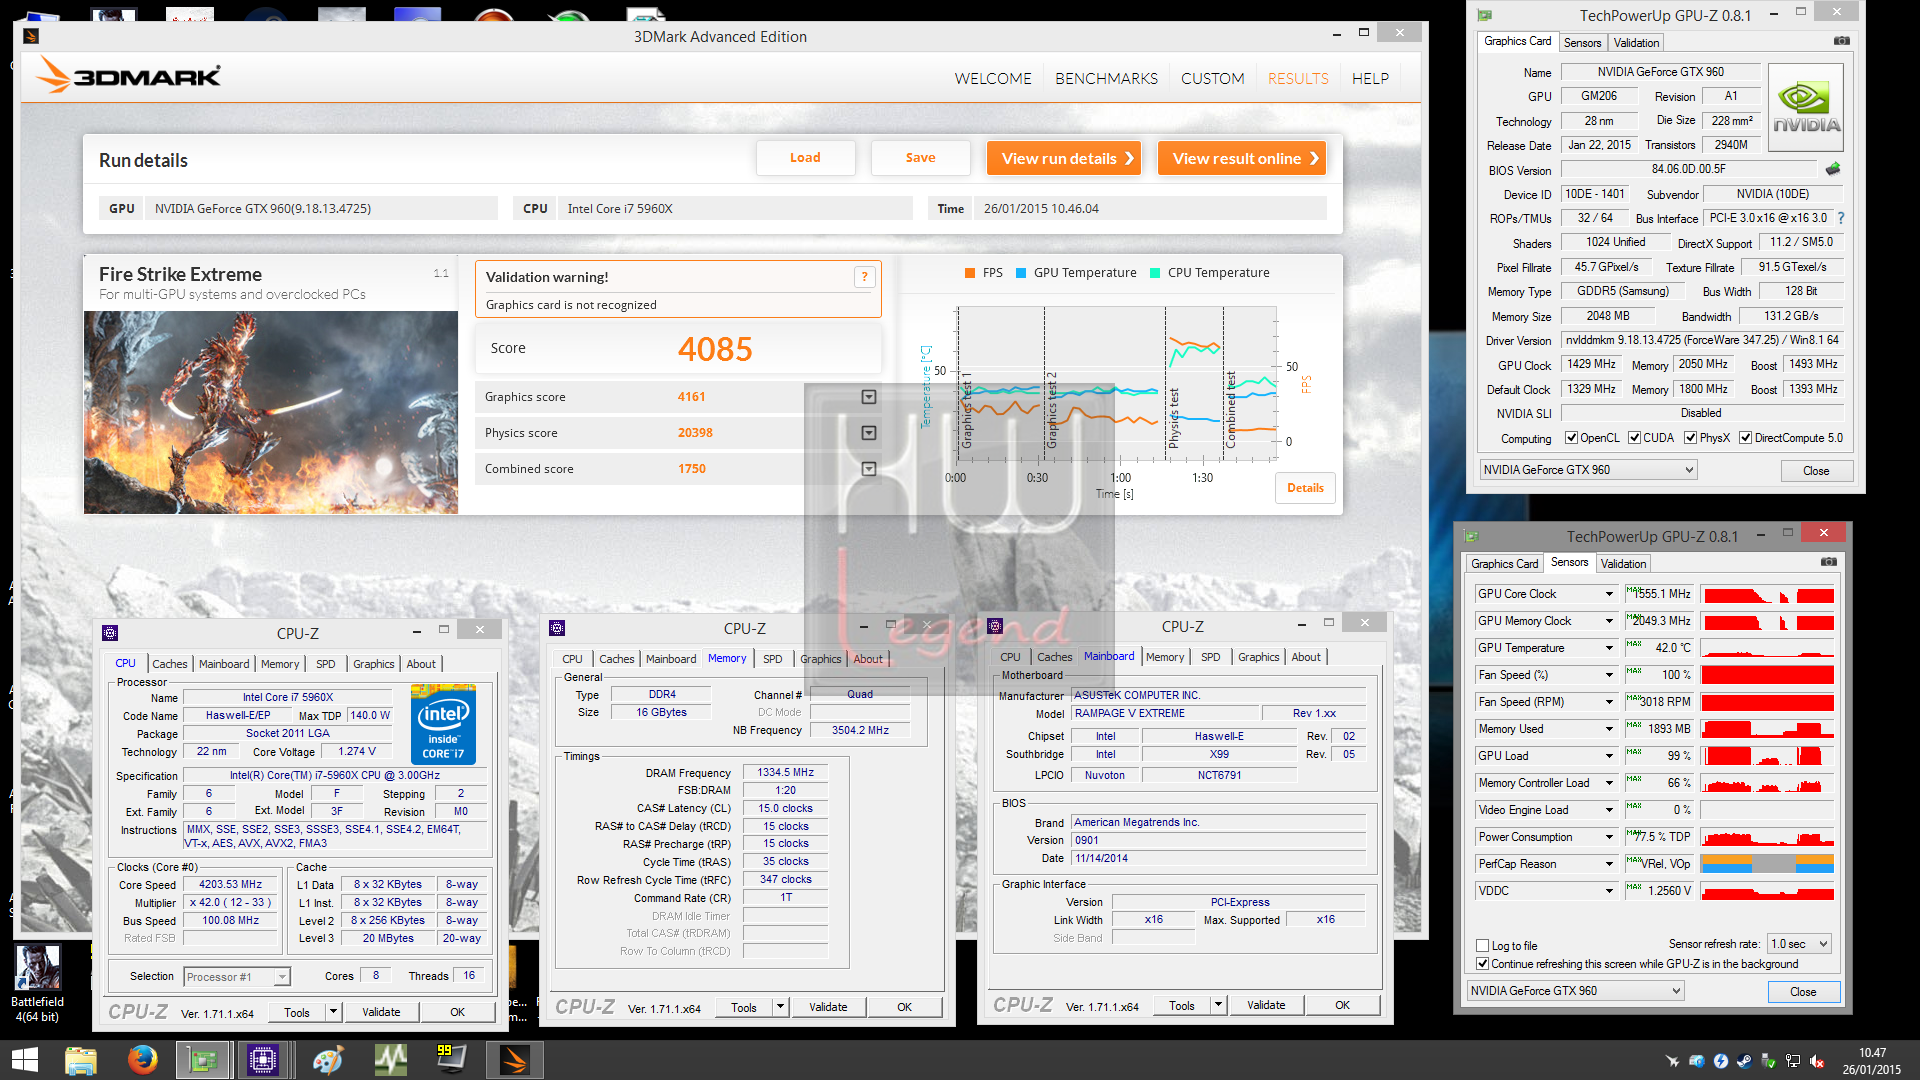This screenshot has width=1920, height=1080.
Task: Click the View run details button
Action: point(1064,158)
